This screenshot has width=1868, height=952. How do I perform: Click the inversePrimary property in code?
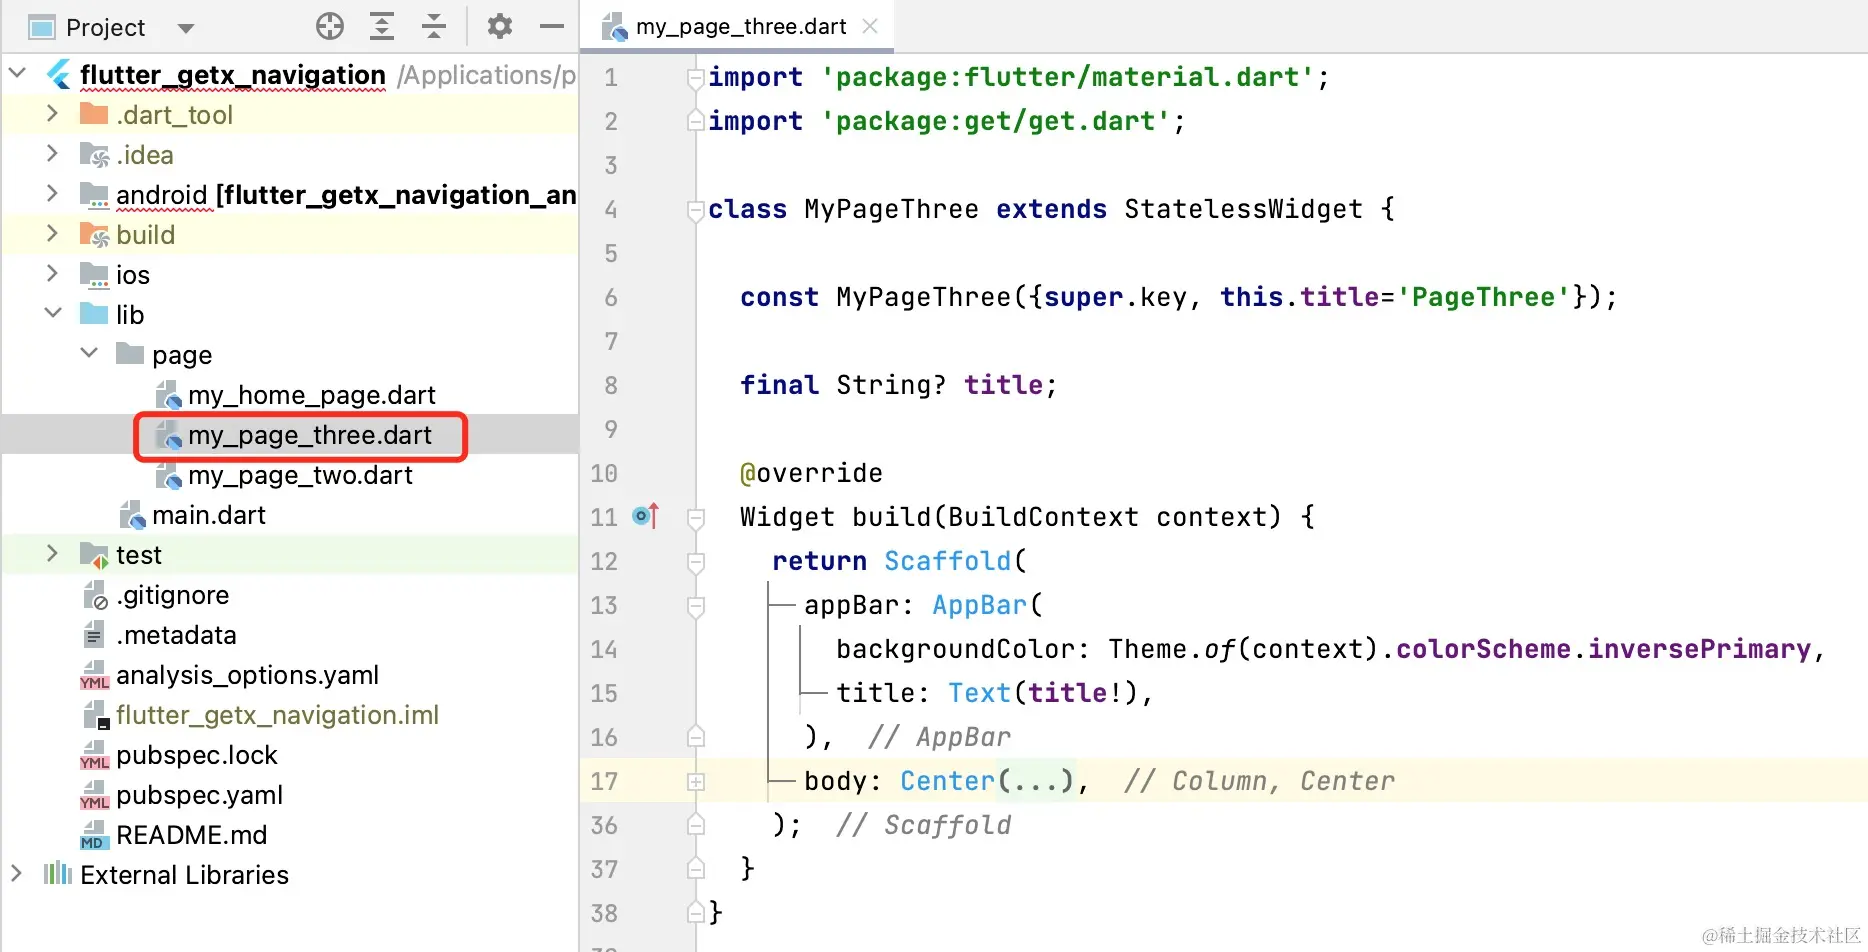pyautogui.click(x=1699, y=648)
